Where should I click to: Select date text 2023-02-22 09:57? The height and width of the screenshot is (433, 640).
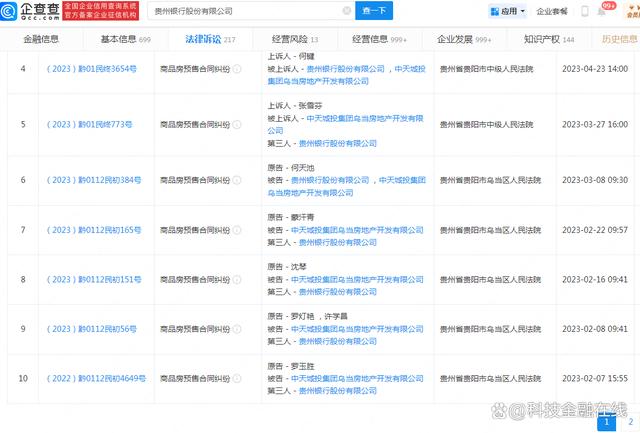point(595,230)
